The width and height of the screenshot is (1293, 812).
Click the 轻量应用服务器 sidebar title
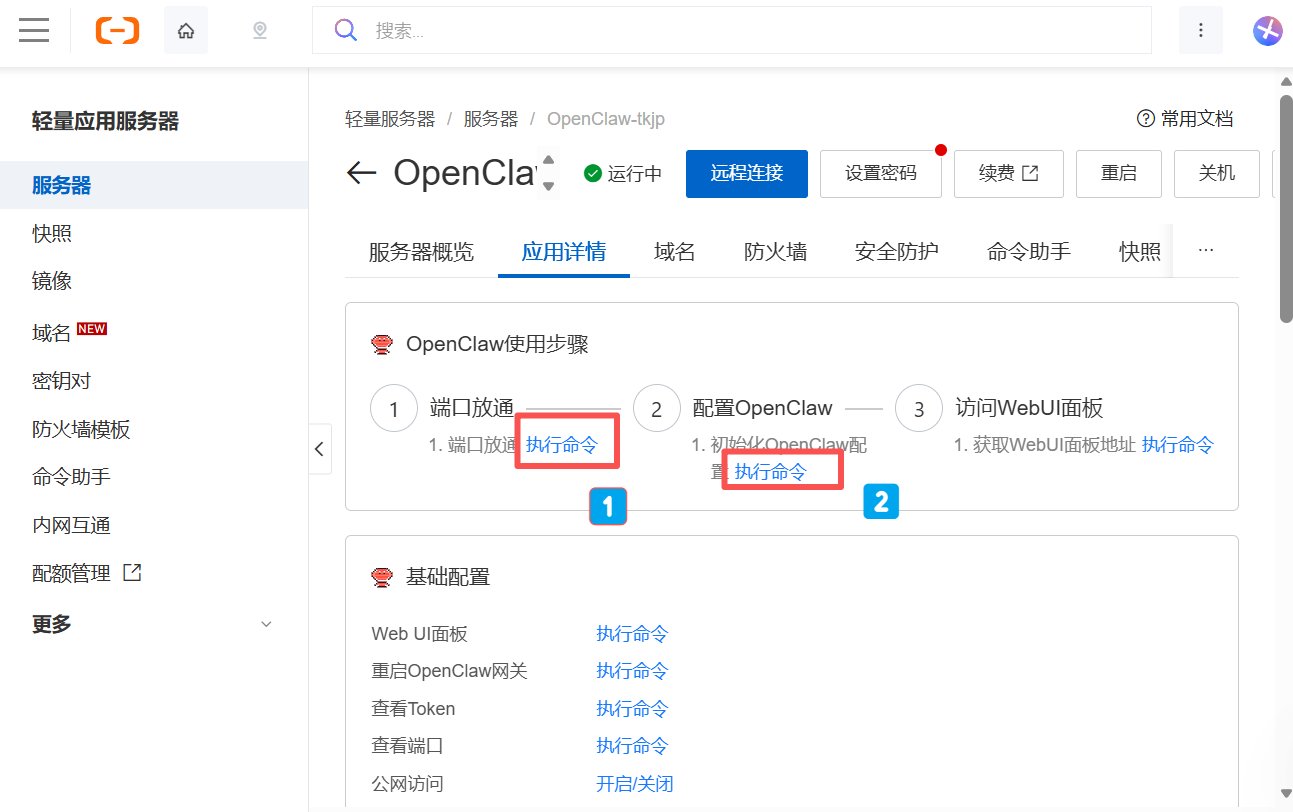106,121
